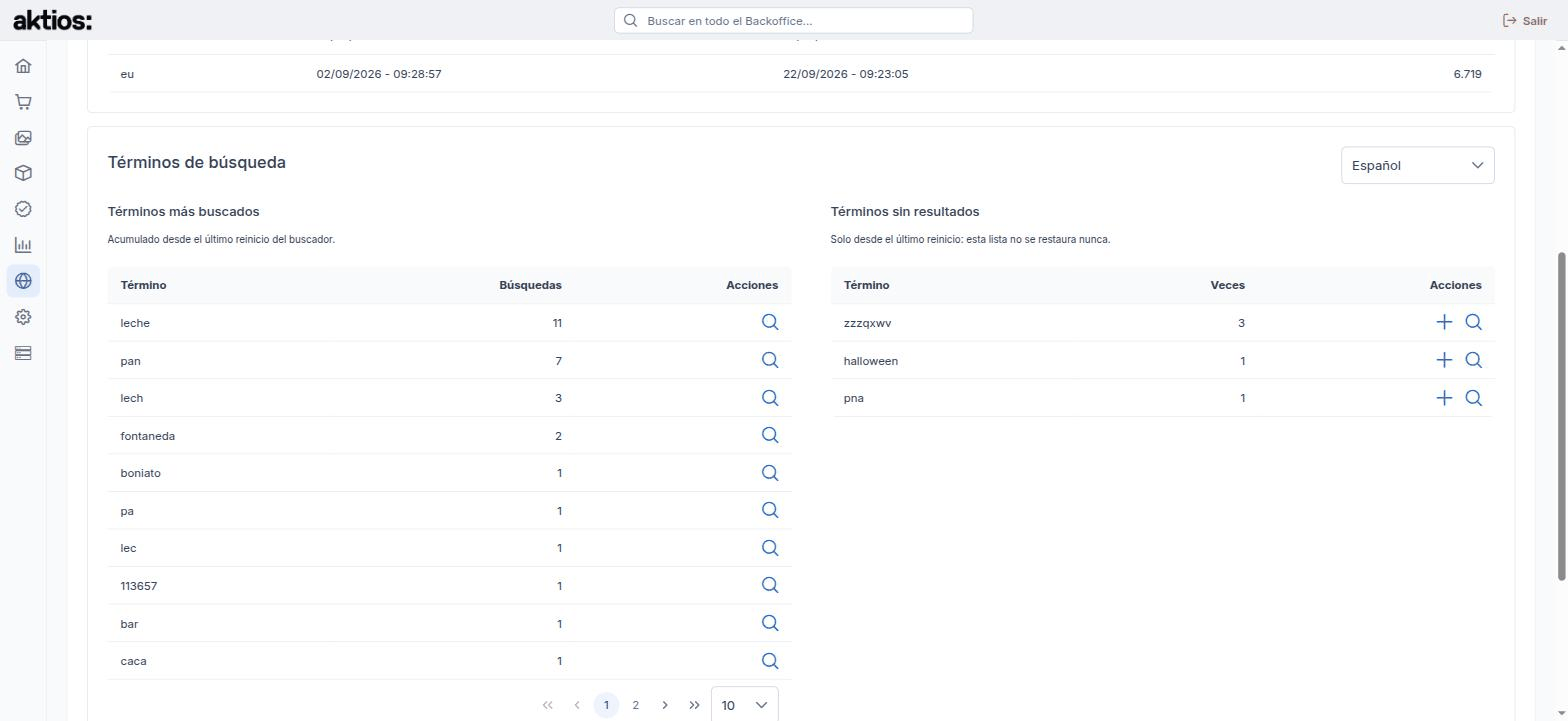Viewport: 1568px width, 721px height.
Task: Click the 6.719 value in 'eu' row
Action: click(1467, 74)
